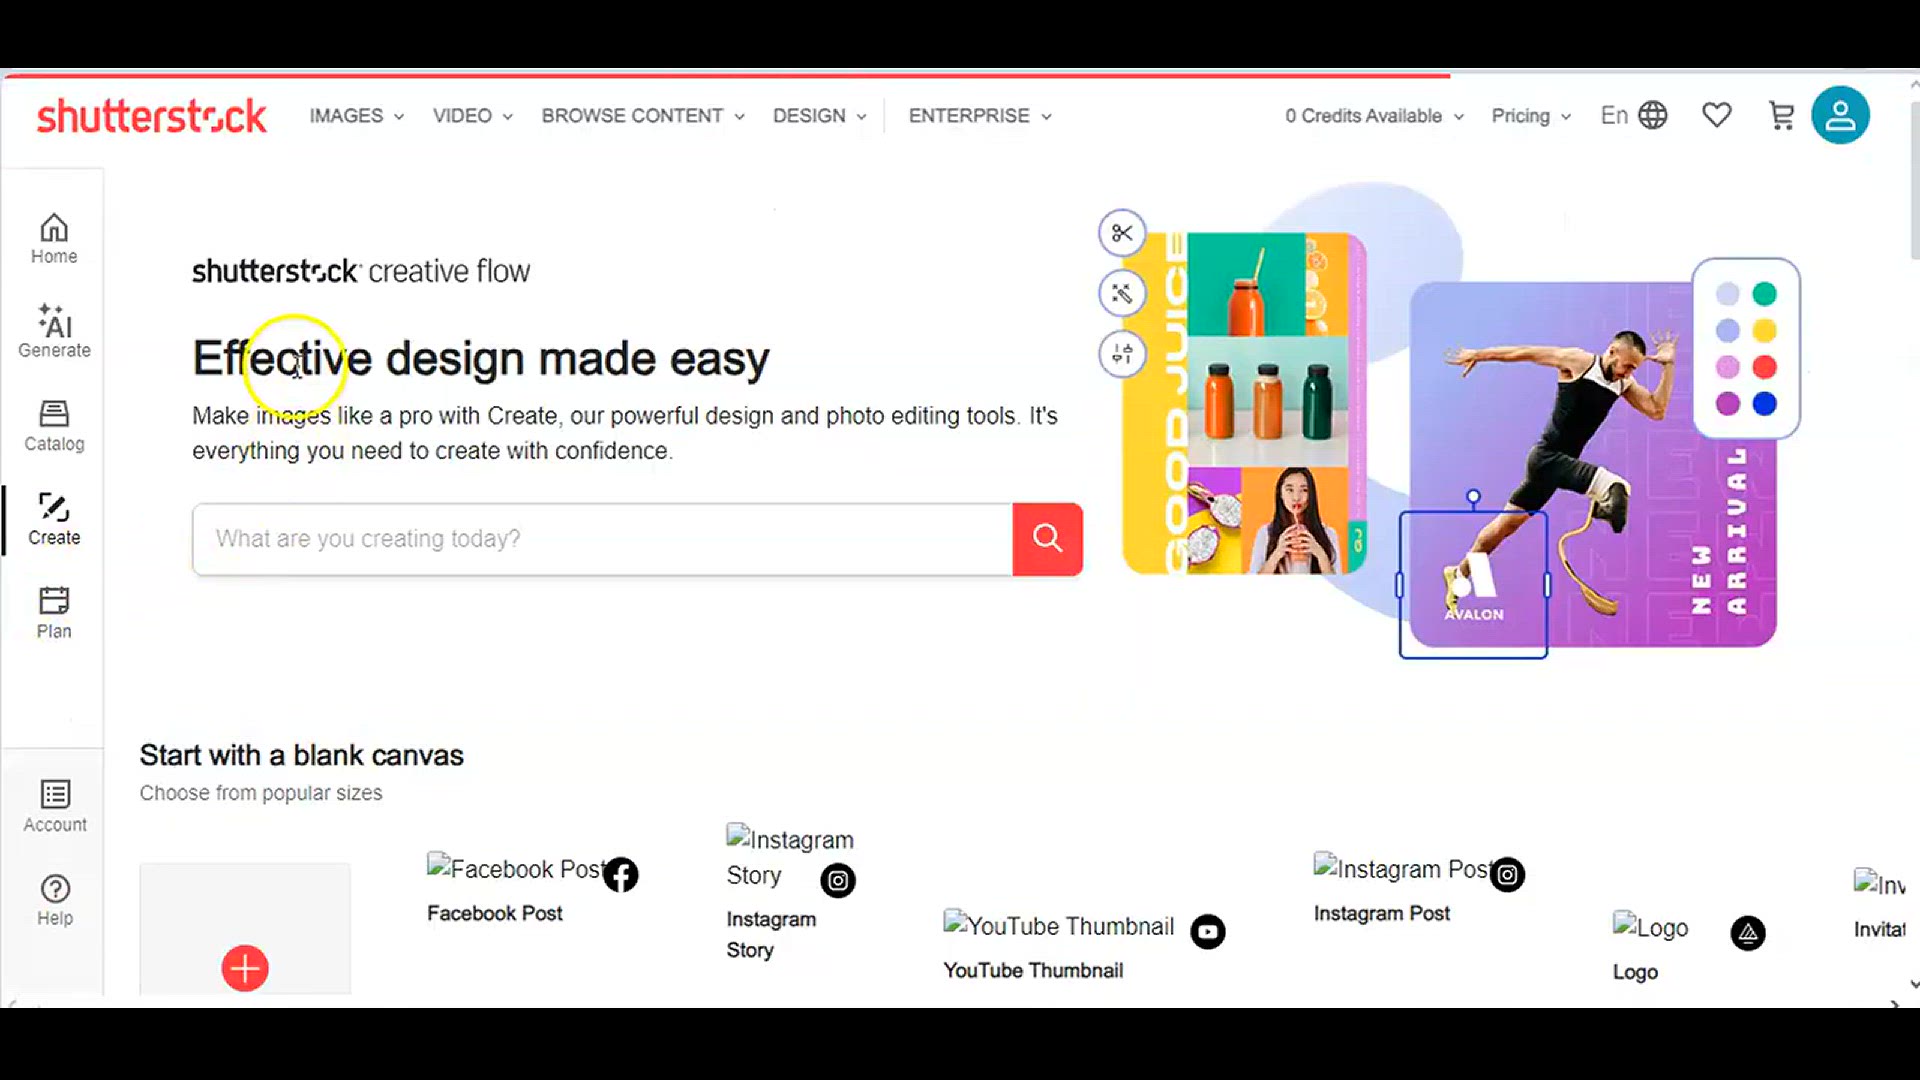The image size is (1920, 1080).
Task: Click the scissors crop tool icon
Action: point(1122,233)
